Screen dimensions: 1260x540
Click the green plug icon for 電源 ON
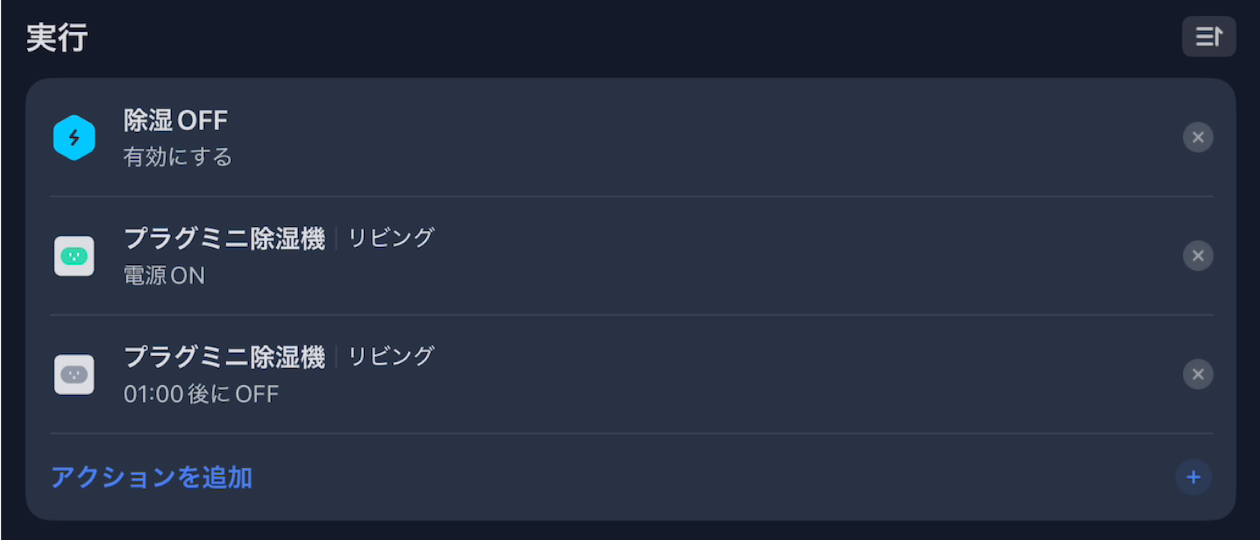click(x=74, y=256)
